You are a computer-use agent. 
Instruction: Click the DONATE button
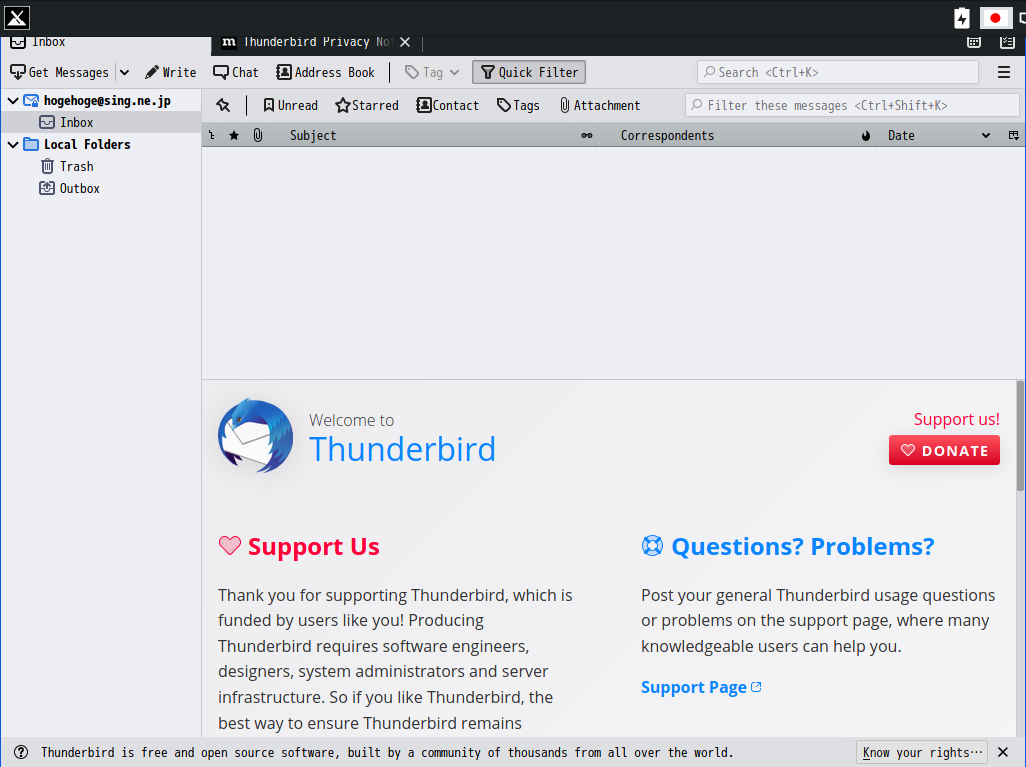944,450
